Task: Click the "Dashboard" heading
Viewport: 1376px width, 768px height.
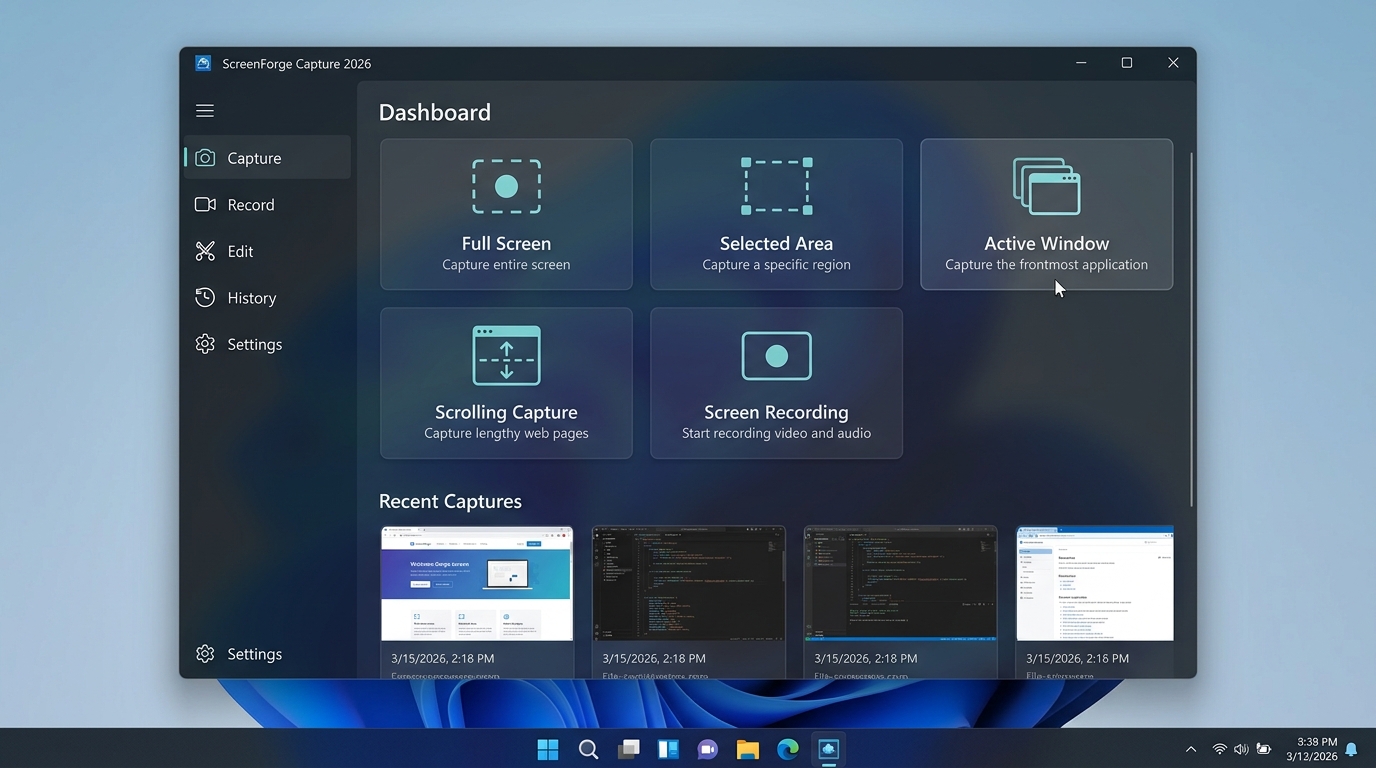Action: (435, 112)
